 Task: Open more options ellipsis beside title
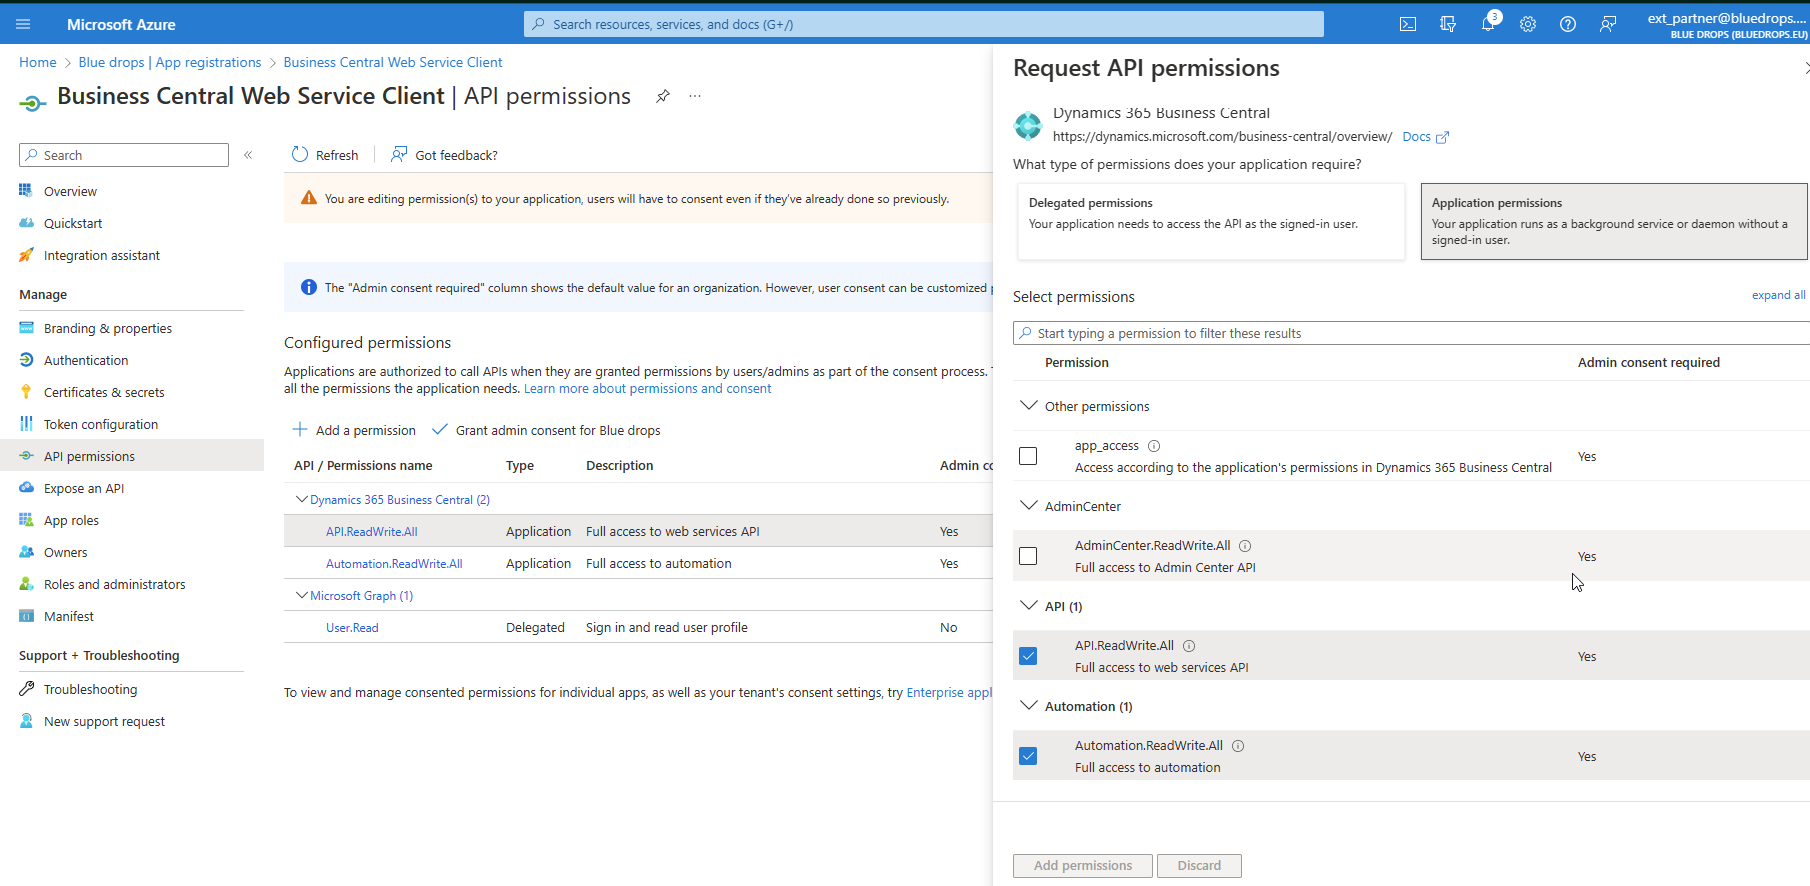(695, 96)
